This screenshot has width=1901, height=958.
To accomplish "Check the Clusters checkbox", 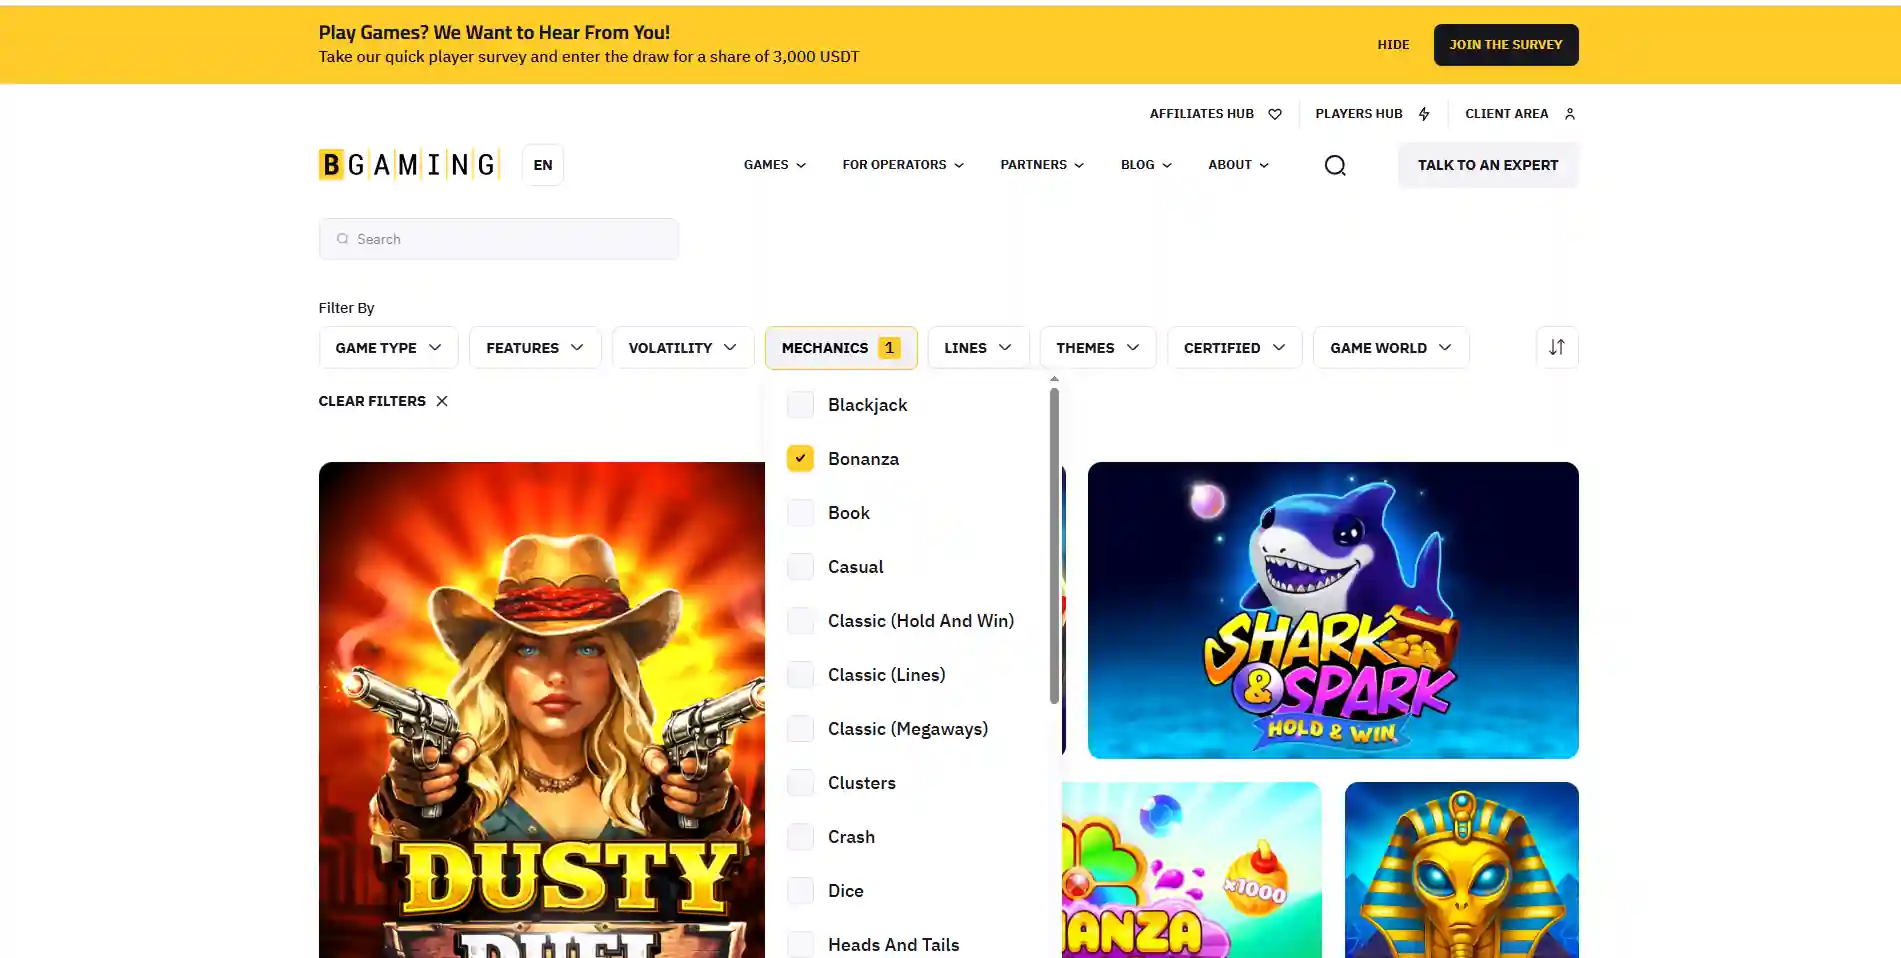I will [800, 783].
